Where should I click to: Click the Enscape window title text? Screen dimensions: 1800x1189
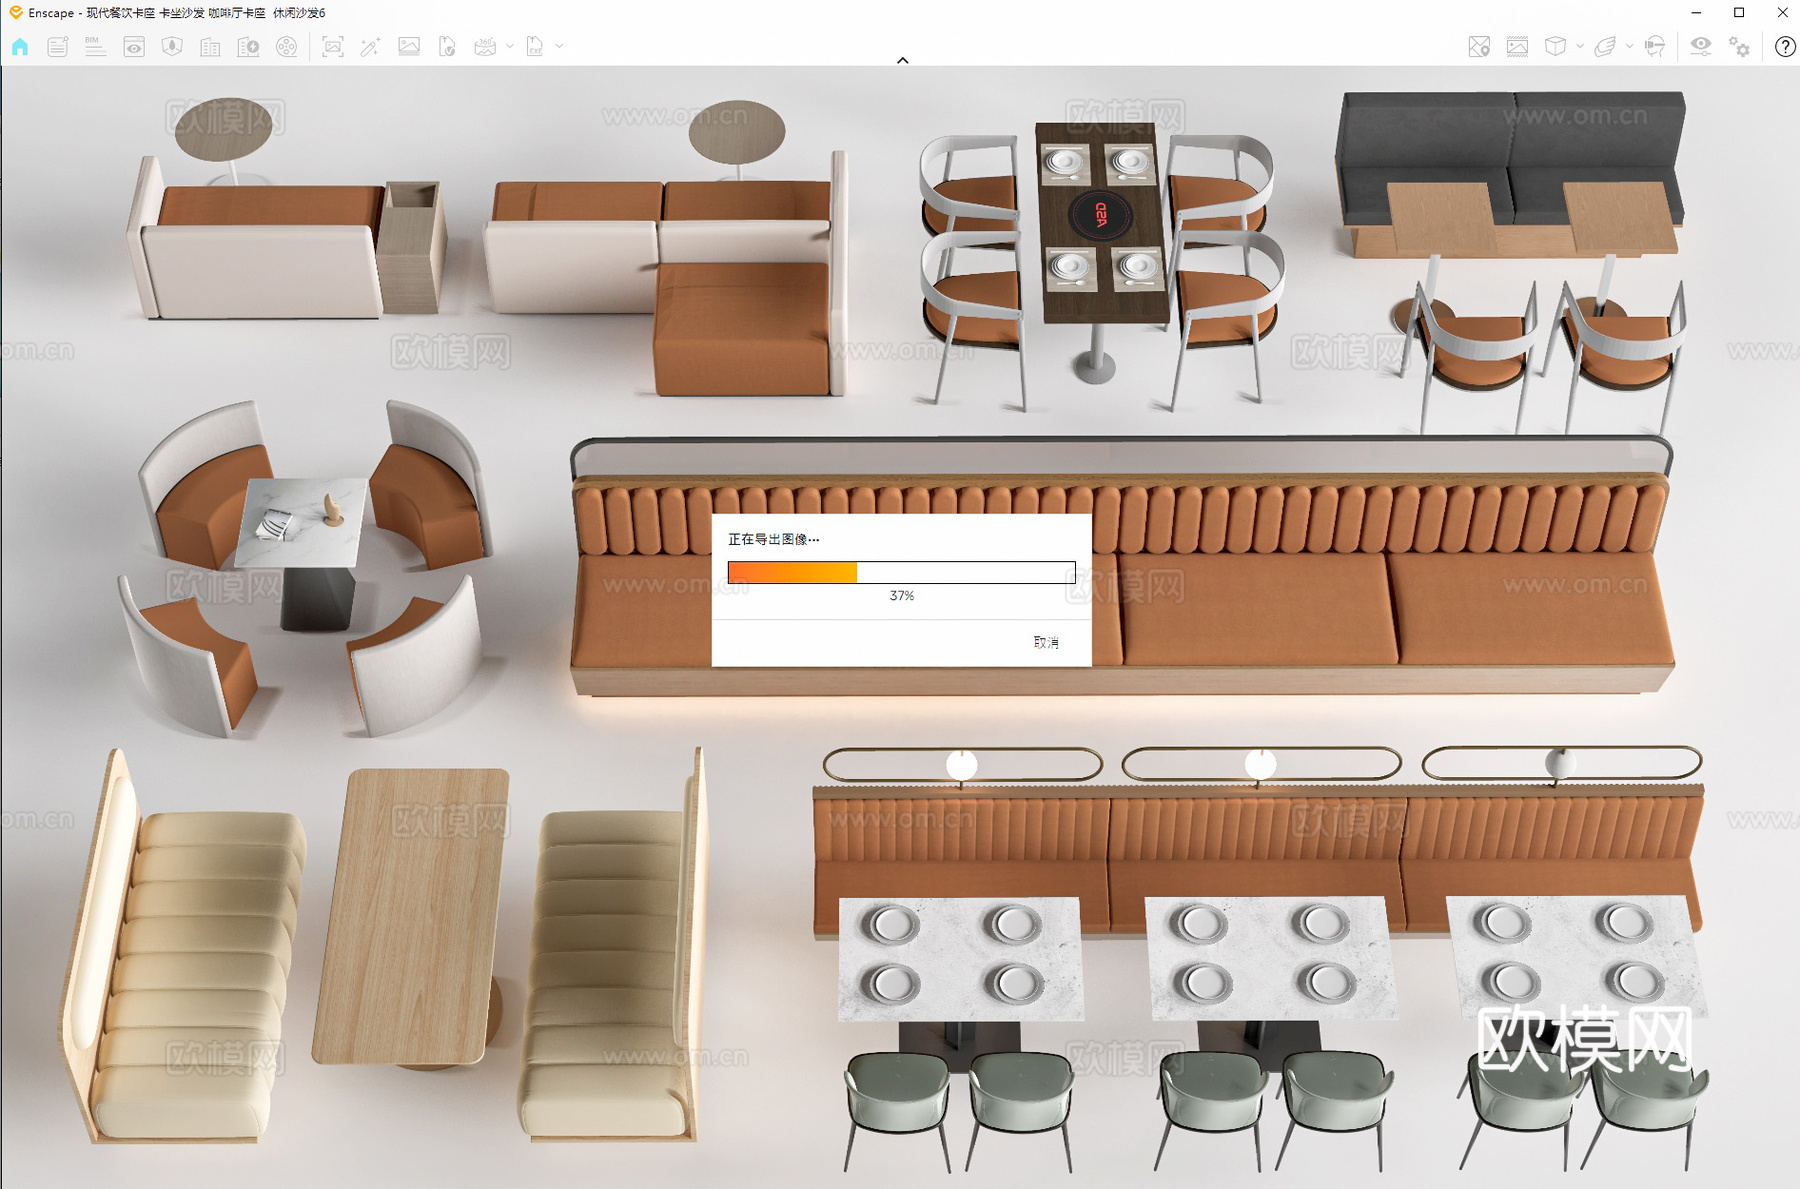[x=177, y=13]
